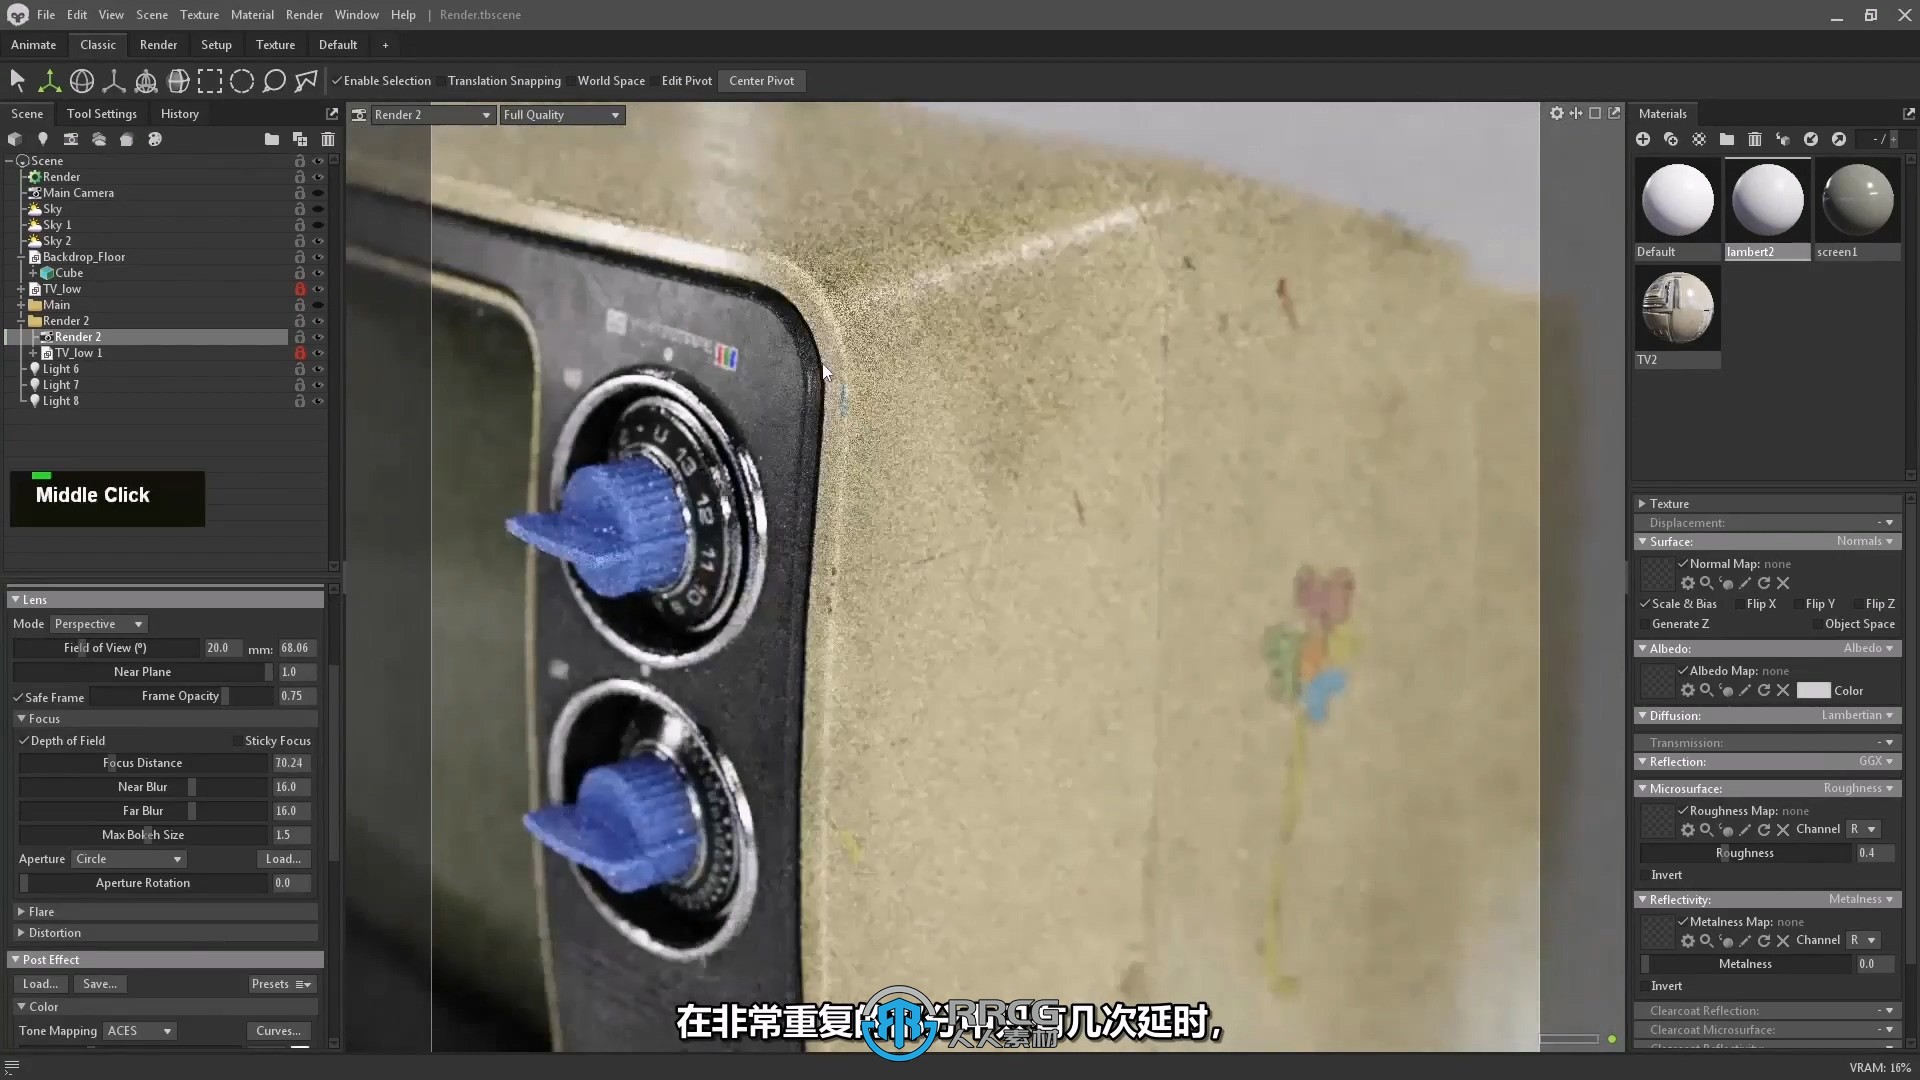Image resolution: width=1920 pixels, height=1080 pixels.
Task: Open the Curves... editor
Action: (278, 1031)
